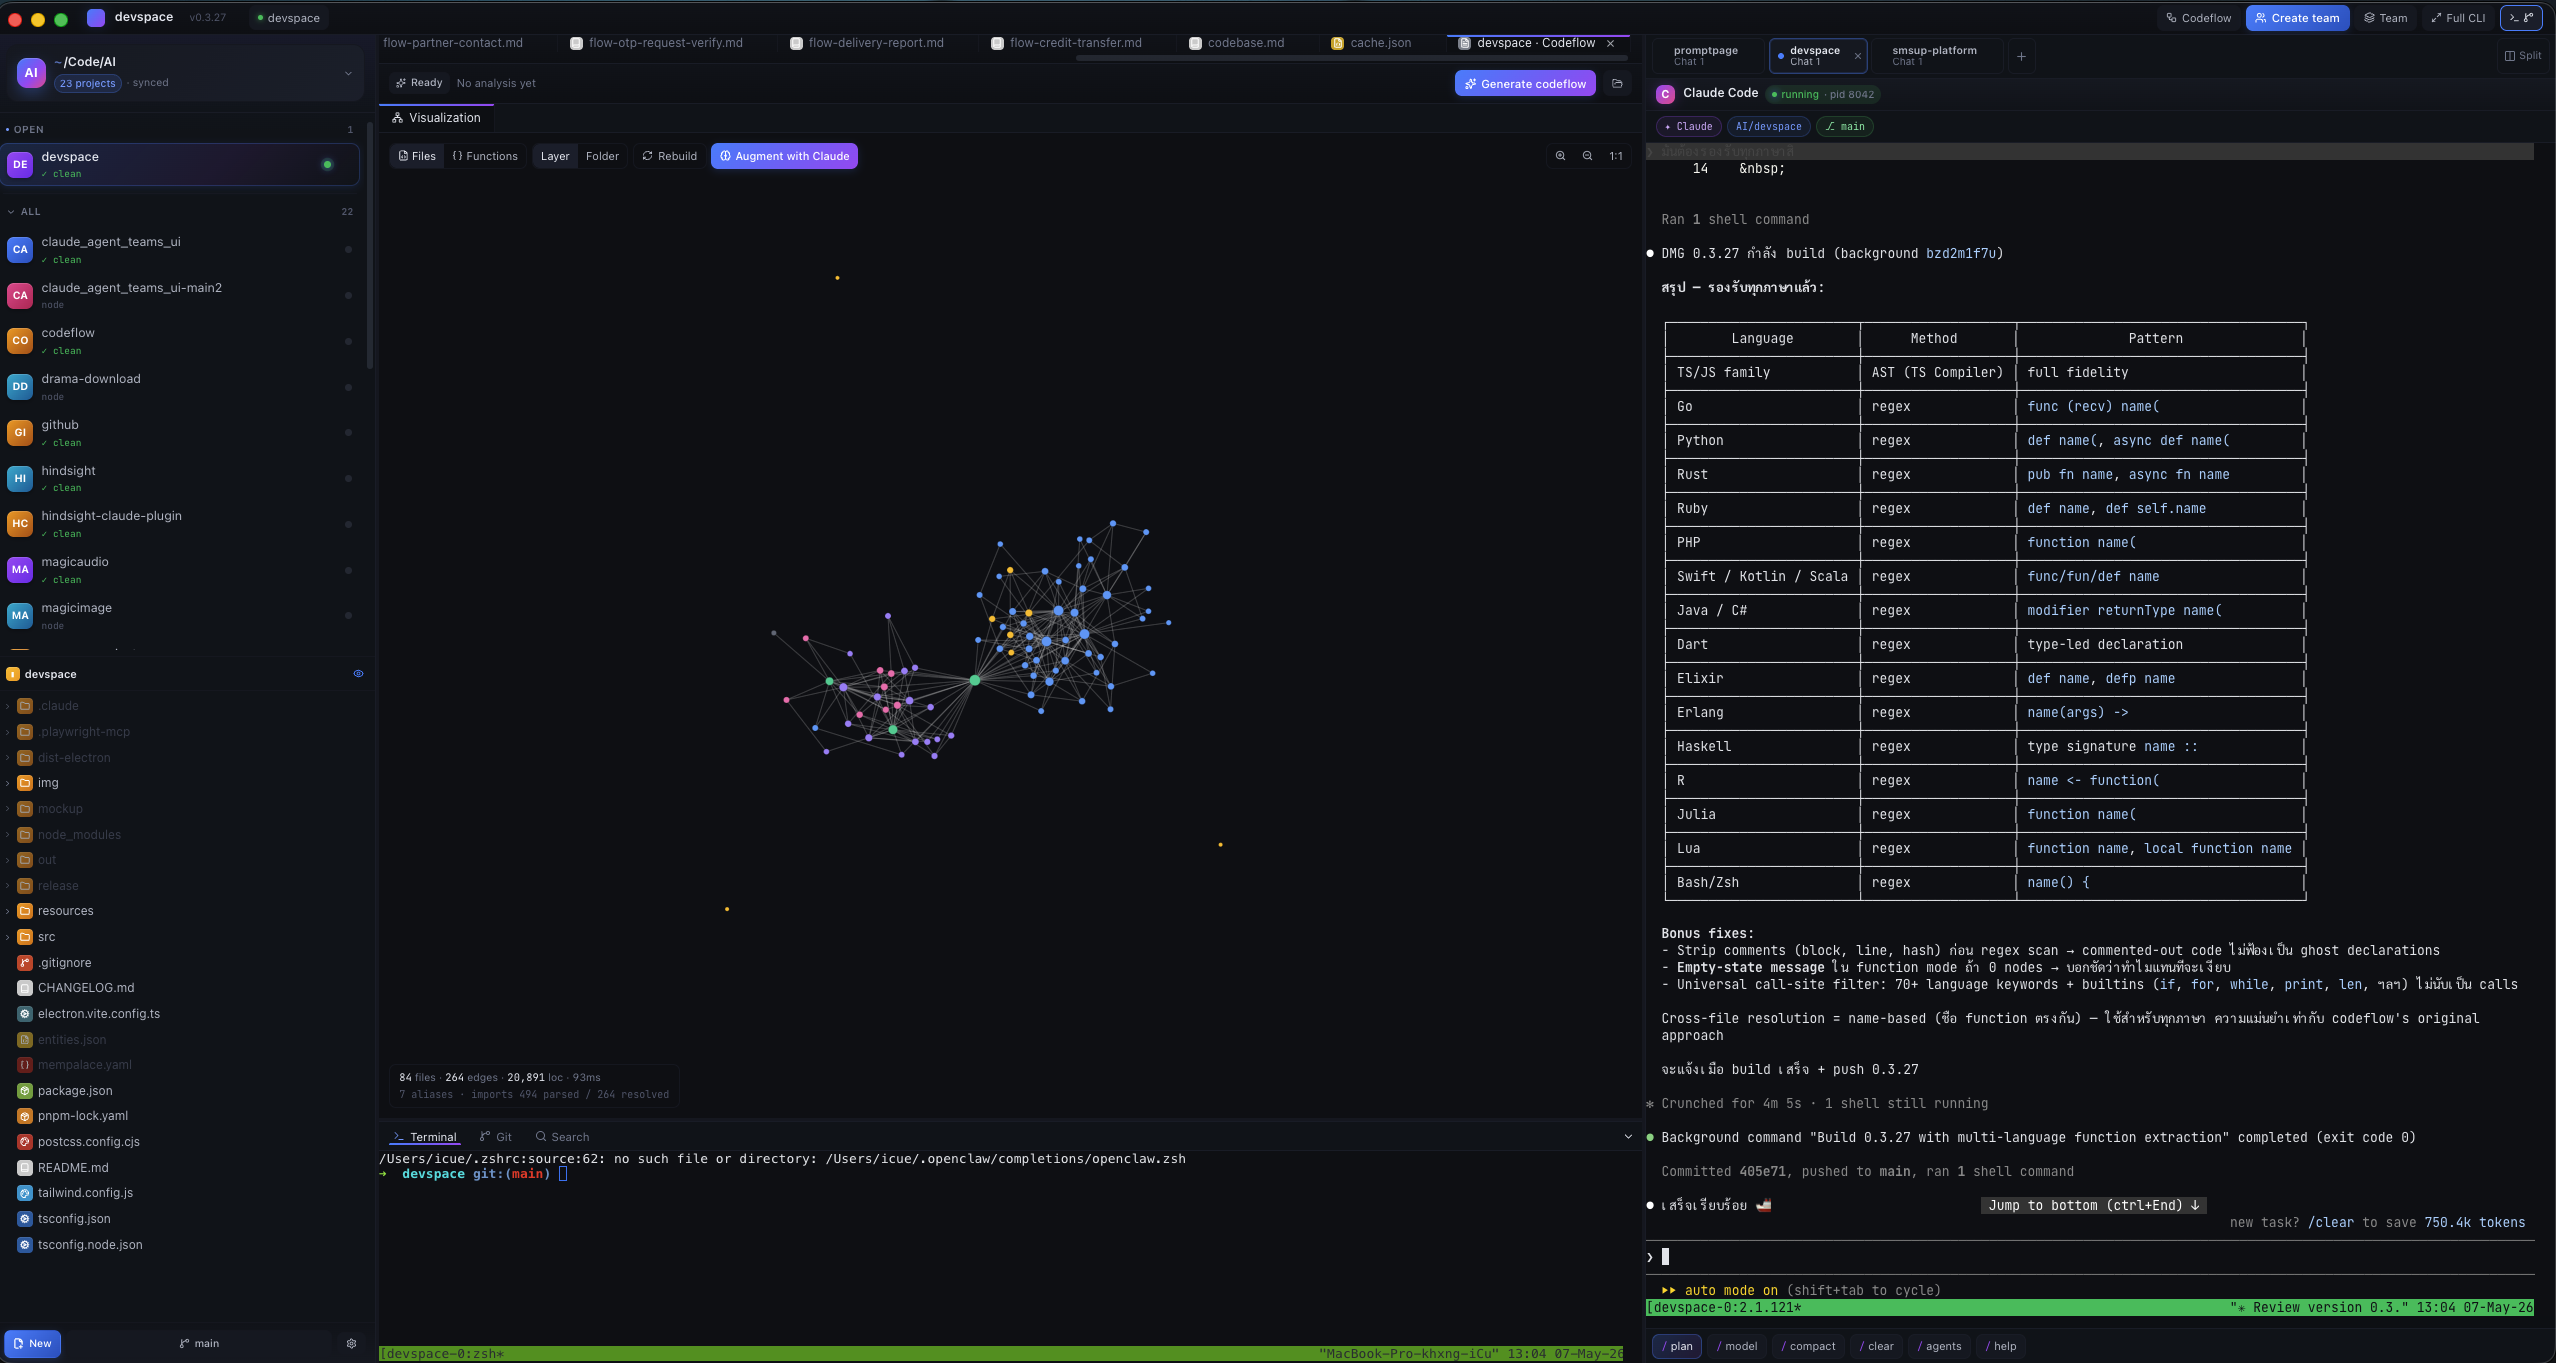This screenshot has width=2556, height=1363.
Task: Expand the ~/Code/AI workspace dropdown
Action: 348,73
